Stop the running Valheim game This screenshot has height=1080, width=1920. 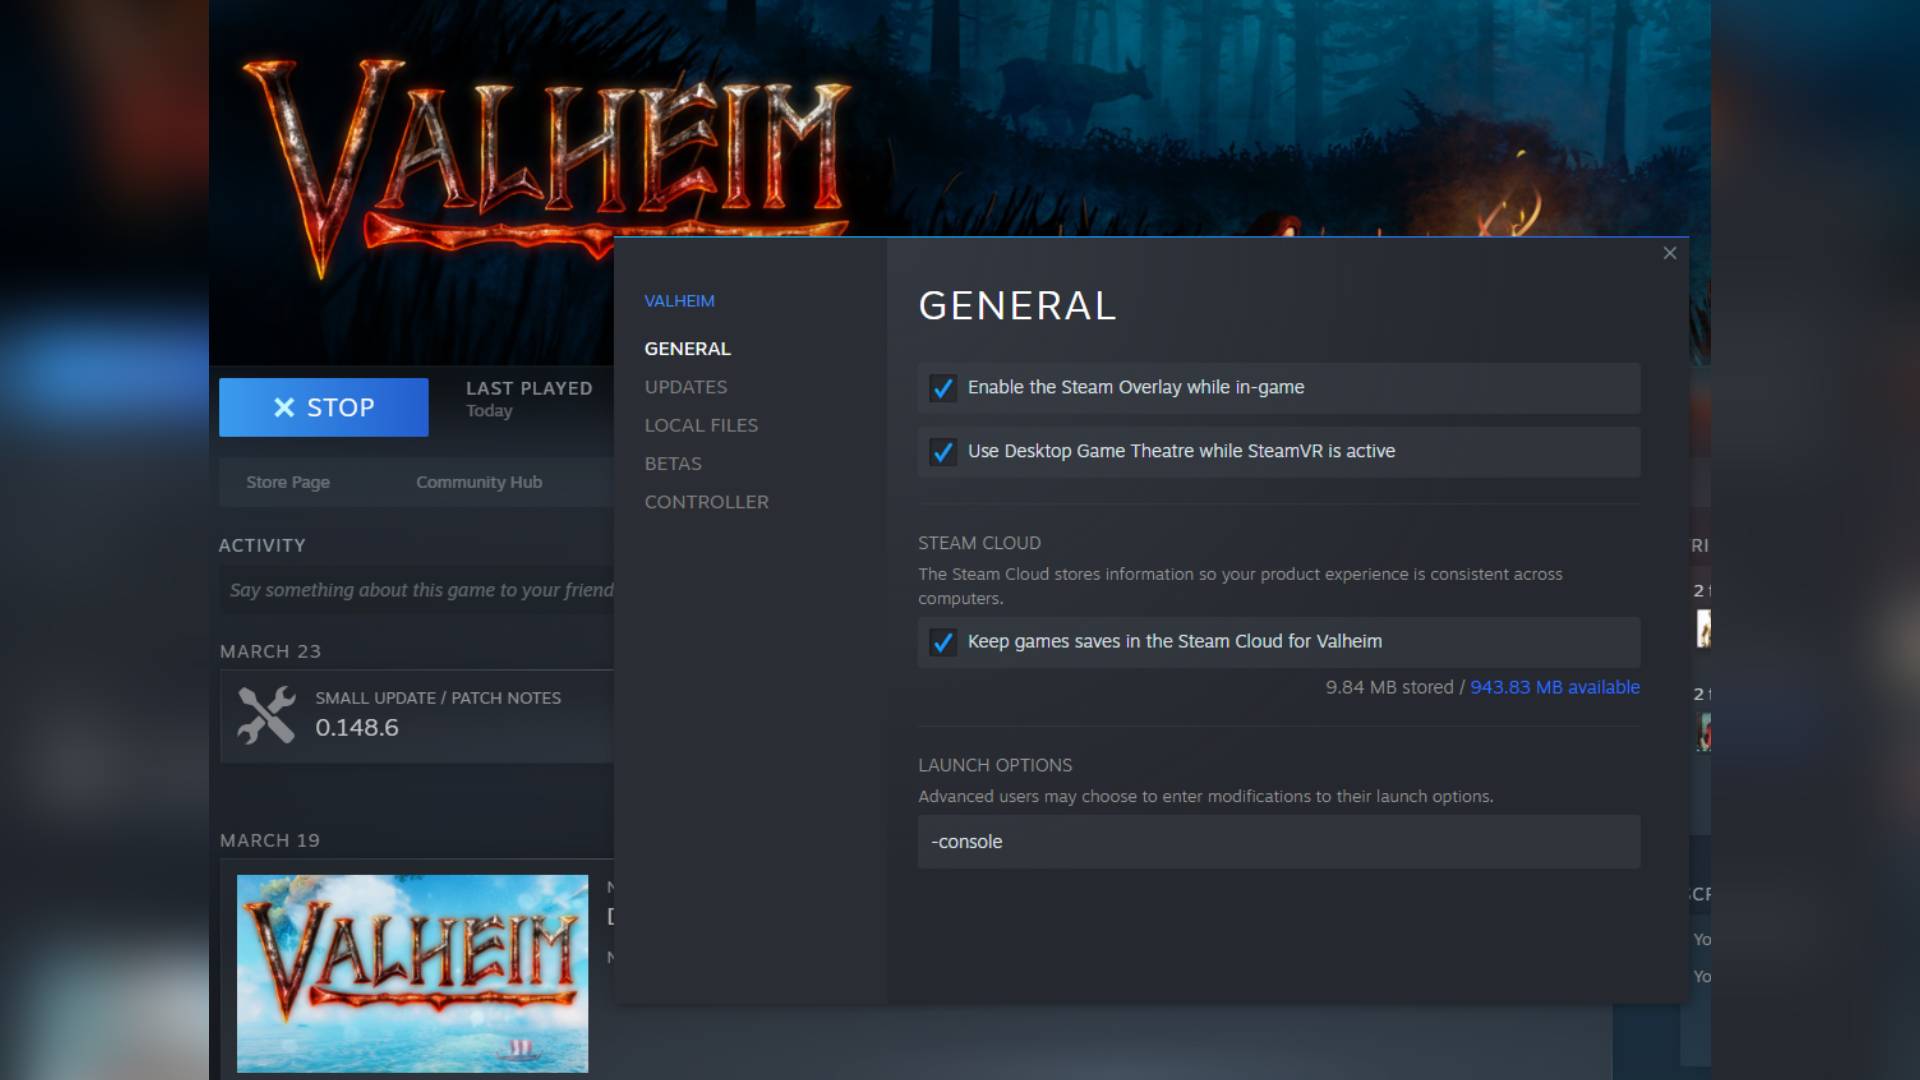click(324, 407)
